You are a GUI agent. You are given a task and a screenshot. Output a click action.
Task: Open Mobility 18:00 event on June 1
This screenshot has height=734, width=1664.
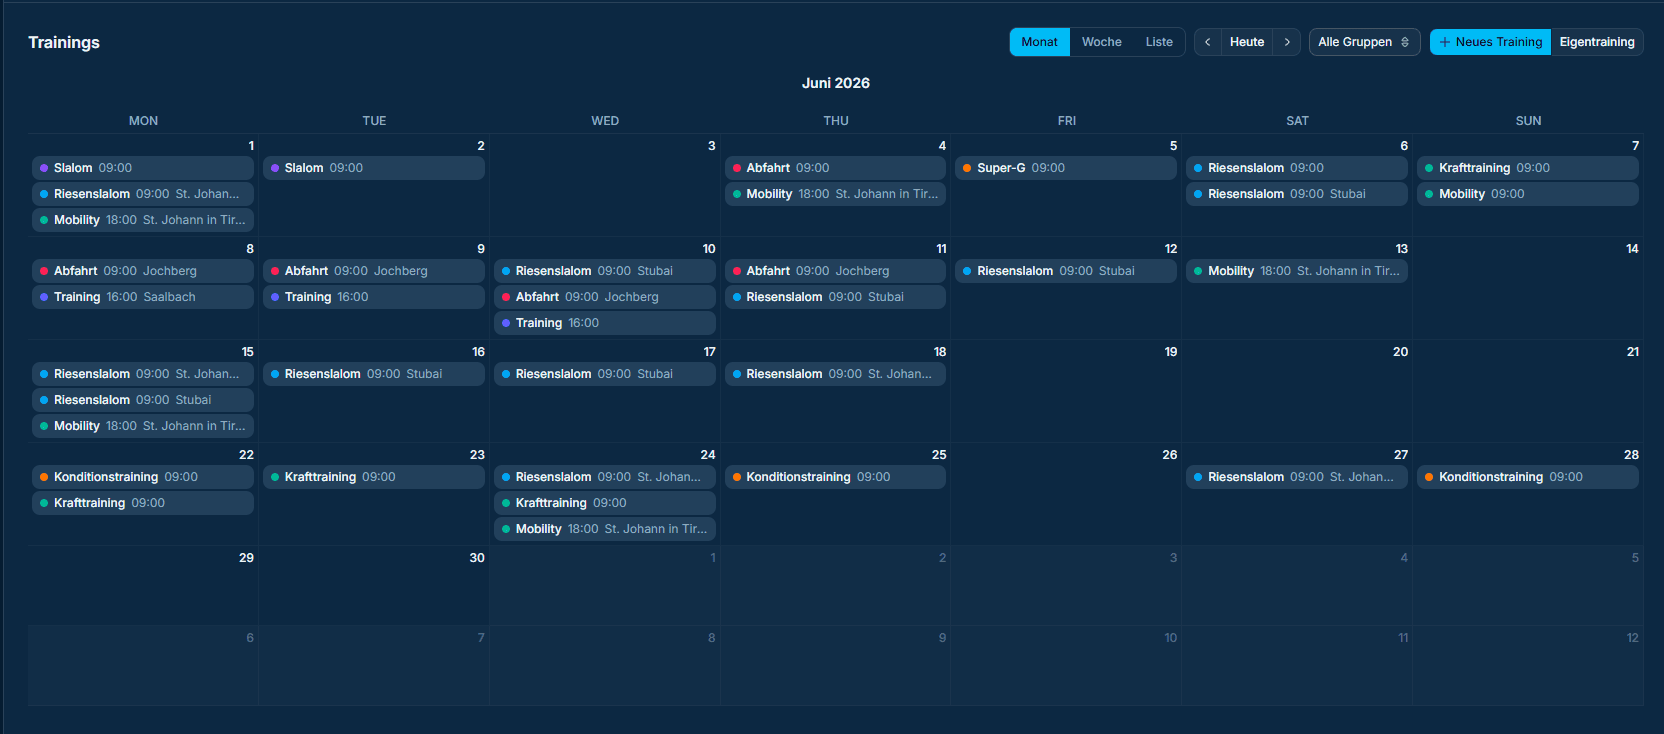pos(143,220)
